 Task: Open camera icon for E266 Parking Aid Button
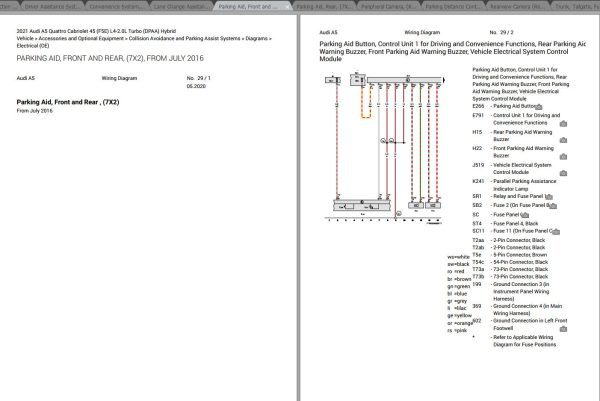pyautogui.click(x=539, y=106)
